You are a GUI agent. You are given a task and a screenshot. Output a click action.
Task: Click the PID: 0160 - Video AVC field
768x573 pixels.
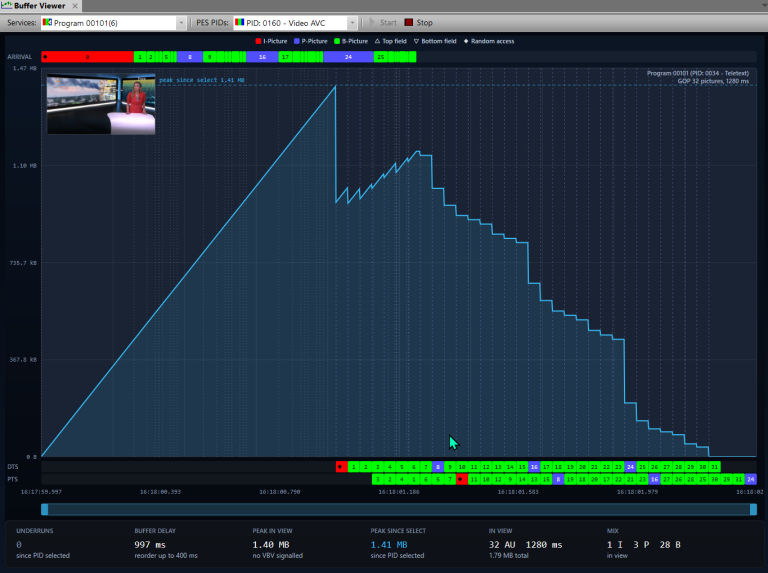[x=295, y=23]
